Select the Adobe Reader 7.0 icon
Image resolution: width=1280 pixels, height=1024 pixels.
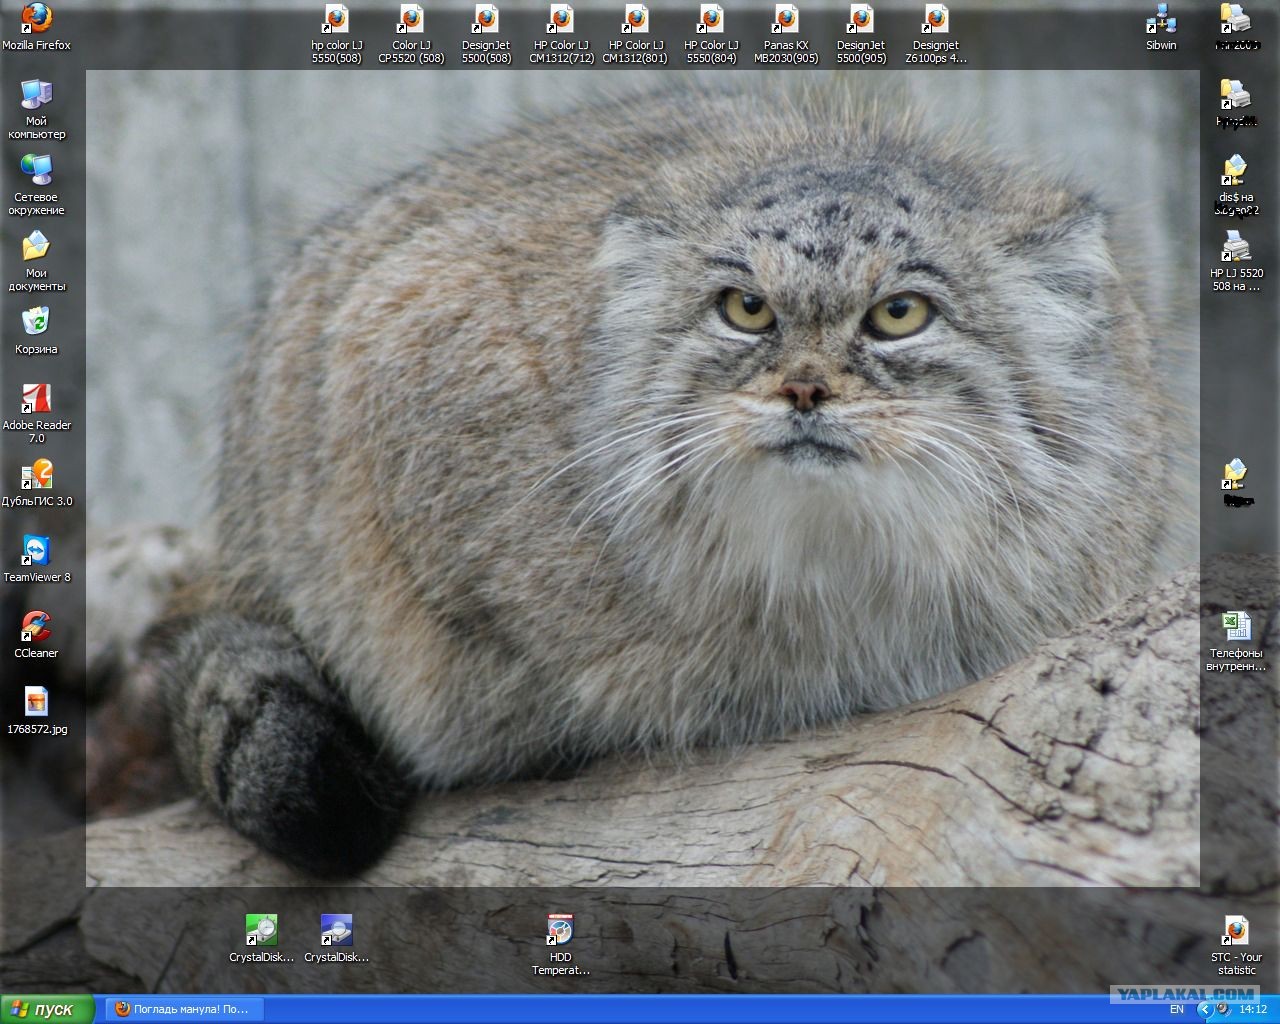coord(36,398)
